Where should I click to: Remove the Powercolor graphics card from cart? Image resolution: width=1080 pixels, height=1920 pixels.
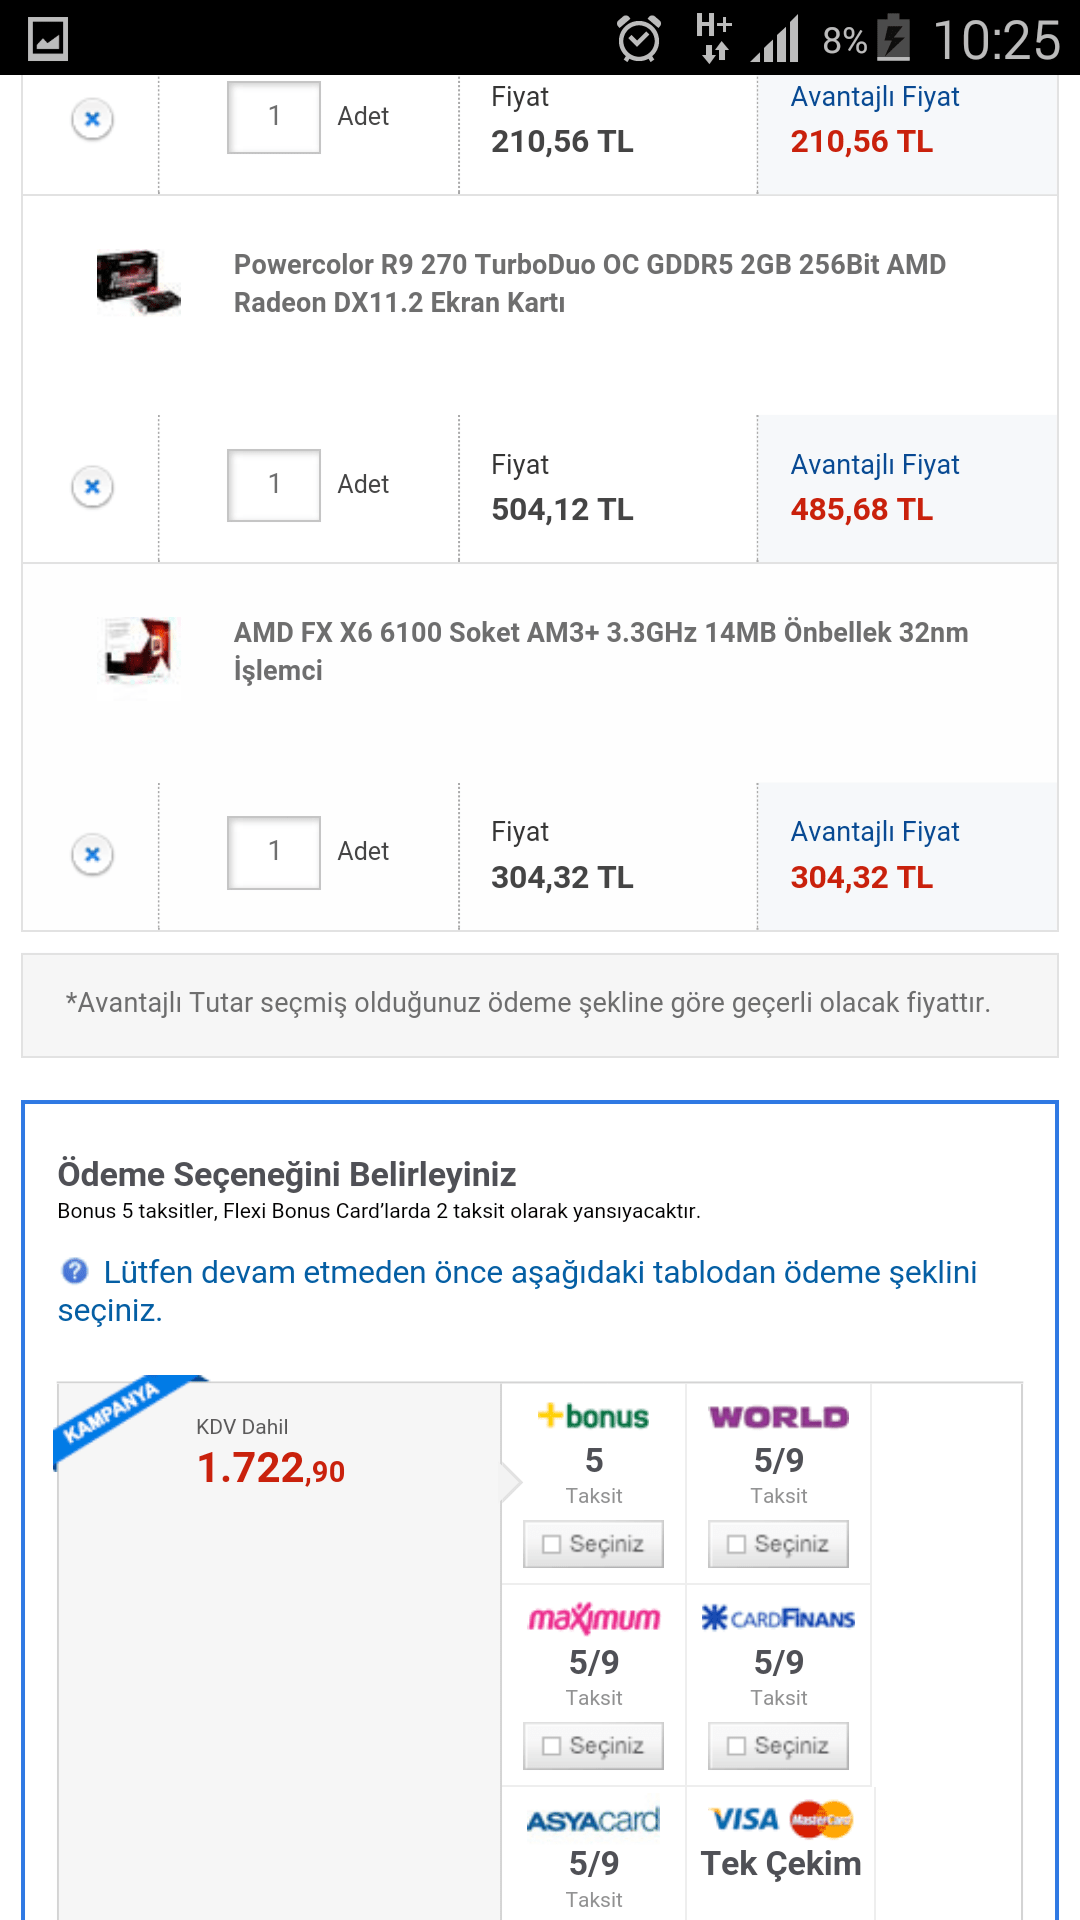pyautogui.click(x=92, y=487)
